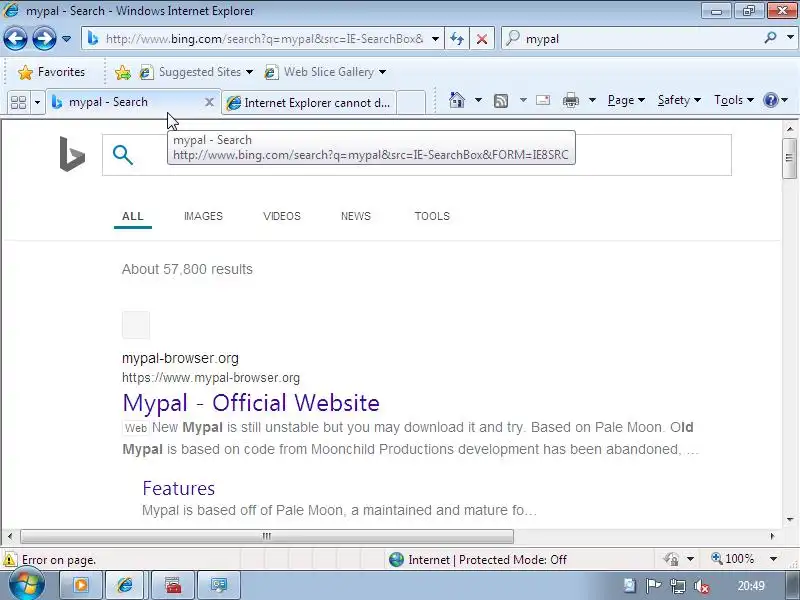The width and height of the screenshot is (800, 600).
Task: Click the horizontal scrollbar thumb
Action: (x=267, y=536)
